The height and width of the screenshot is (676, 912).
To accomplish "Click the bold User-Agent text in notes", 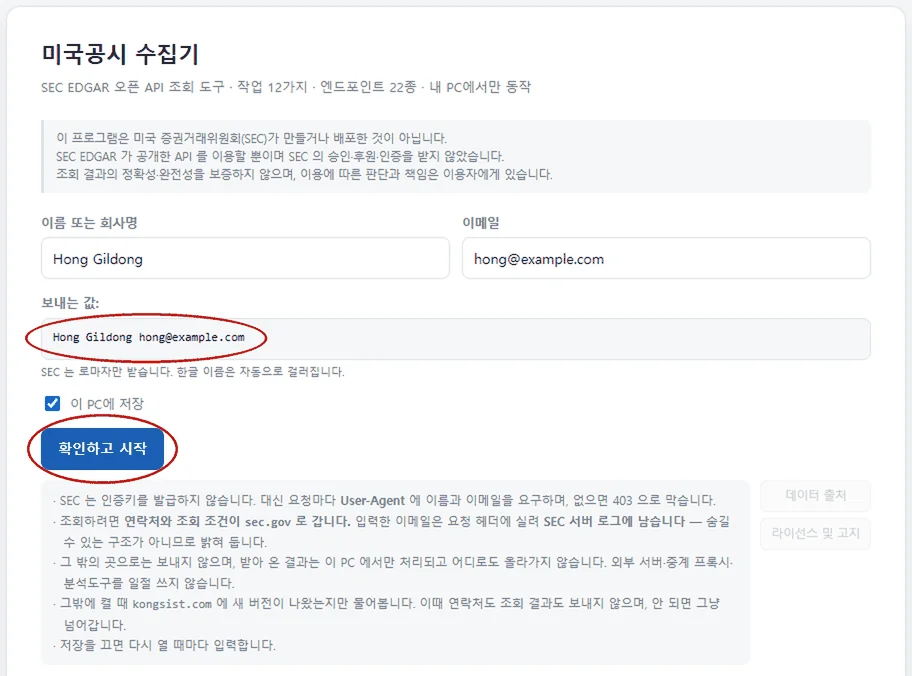I will click(372, 501).
